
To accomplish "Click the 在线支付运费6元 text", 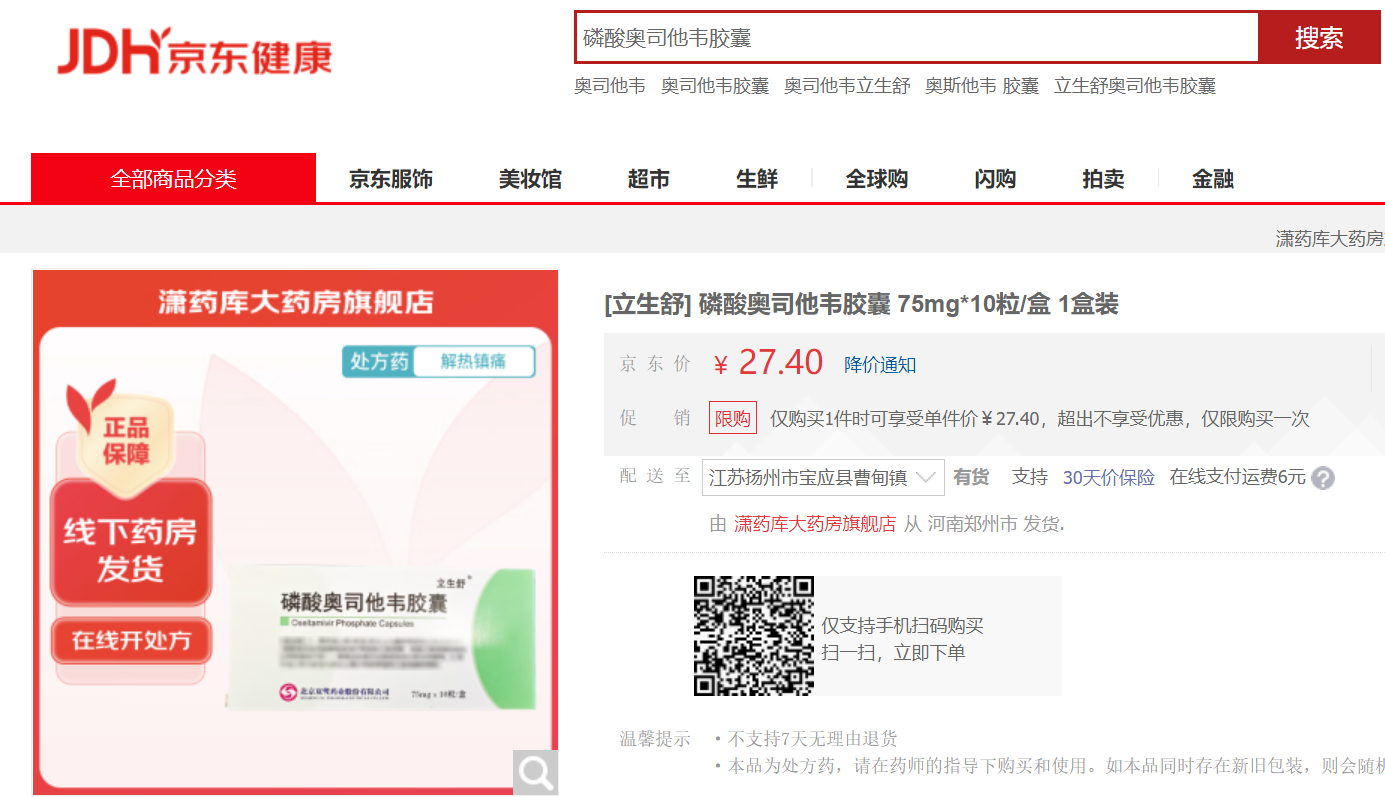I will coord(1238,477).
